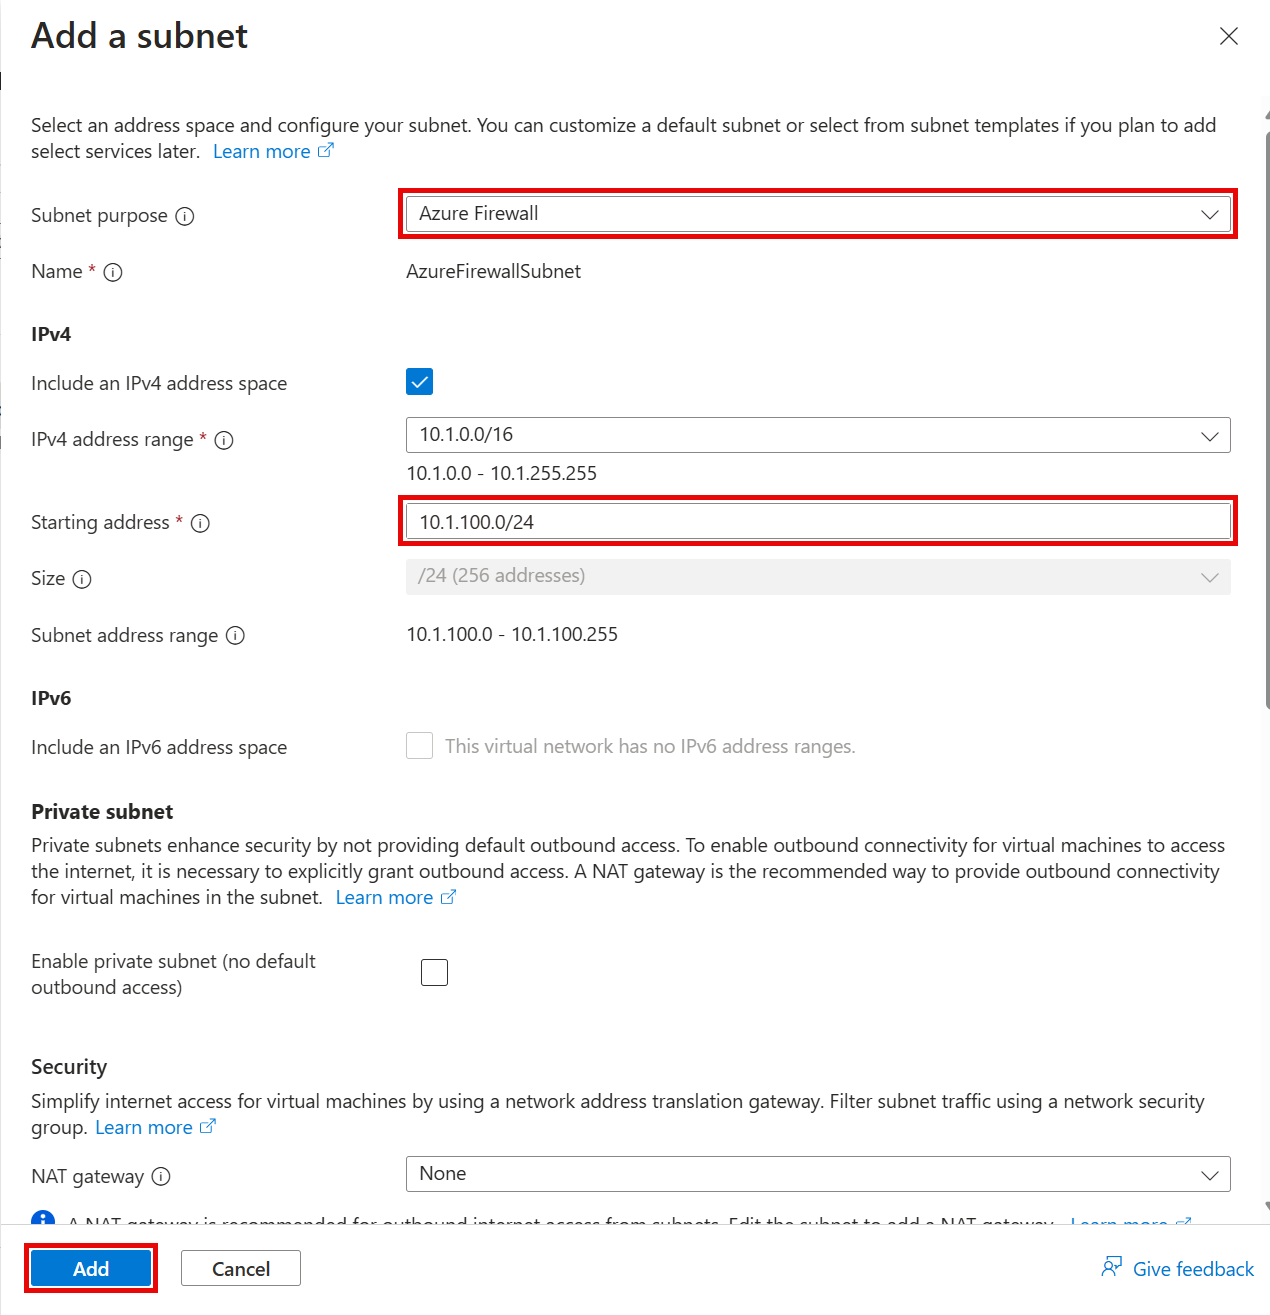Cancel adding the subnet
Image resolution: width=1270 pixels, height=1315 pixels.
(240, 1267)
